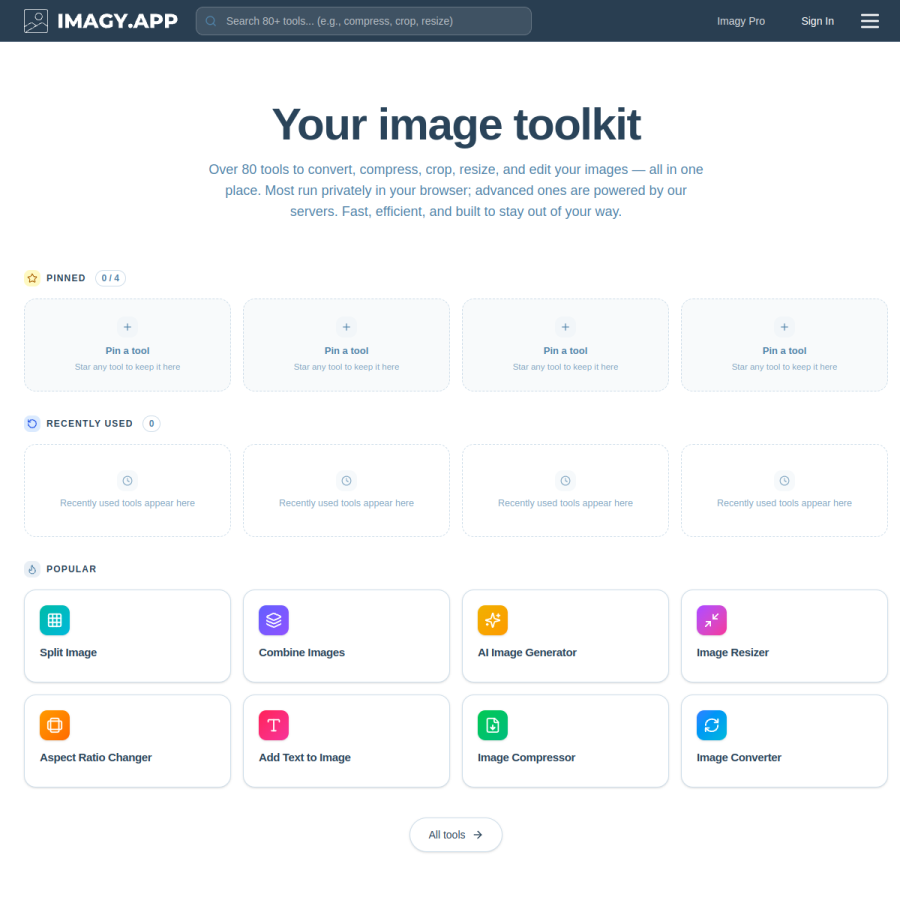Focus the Search 80+ tools field

pyautogui.click(x=363, y=21)
